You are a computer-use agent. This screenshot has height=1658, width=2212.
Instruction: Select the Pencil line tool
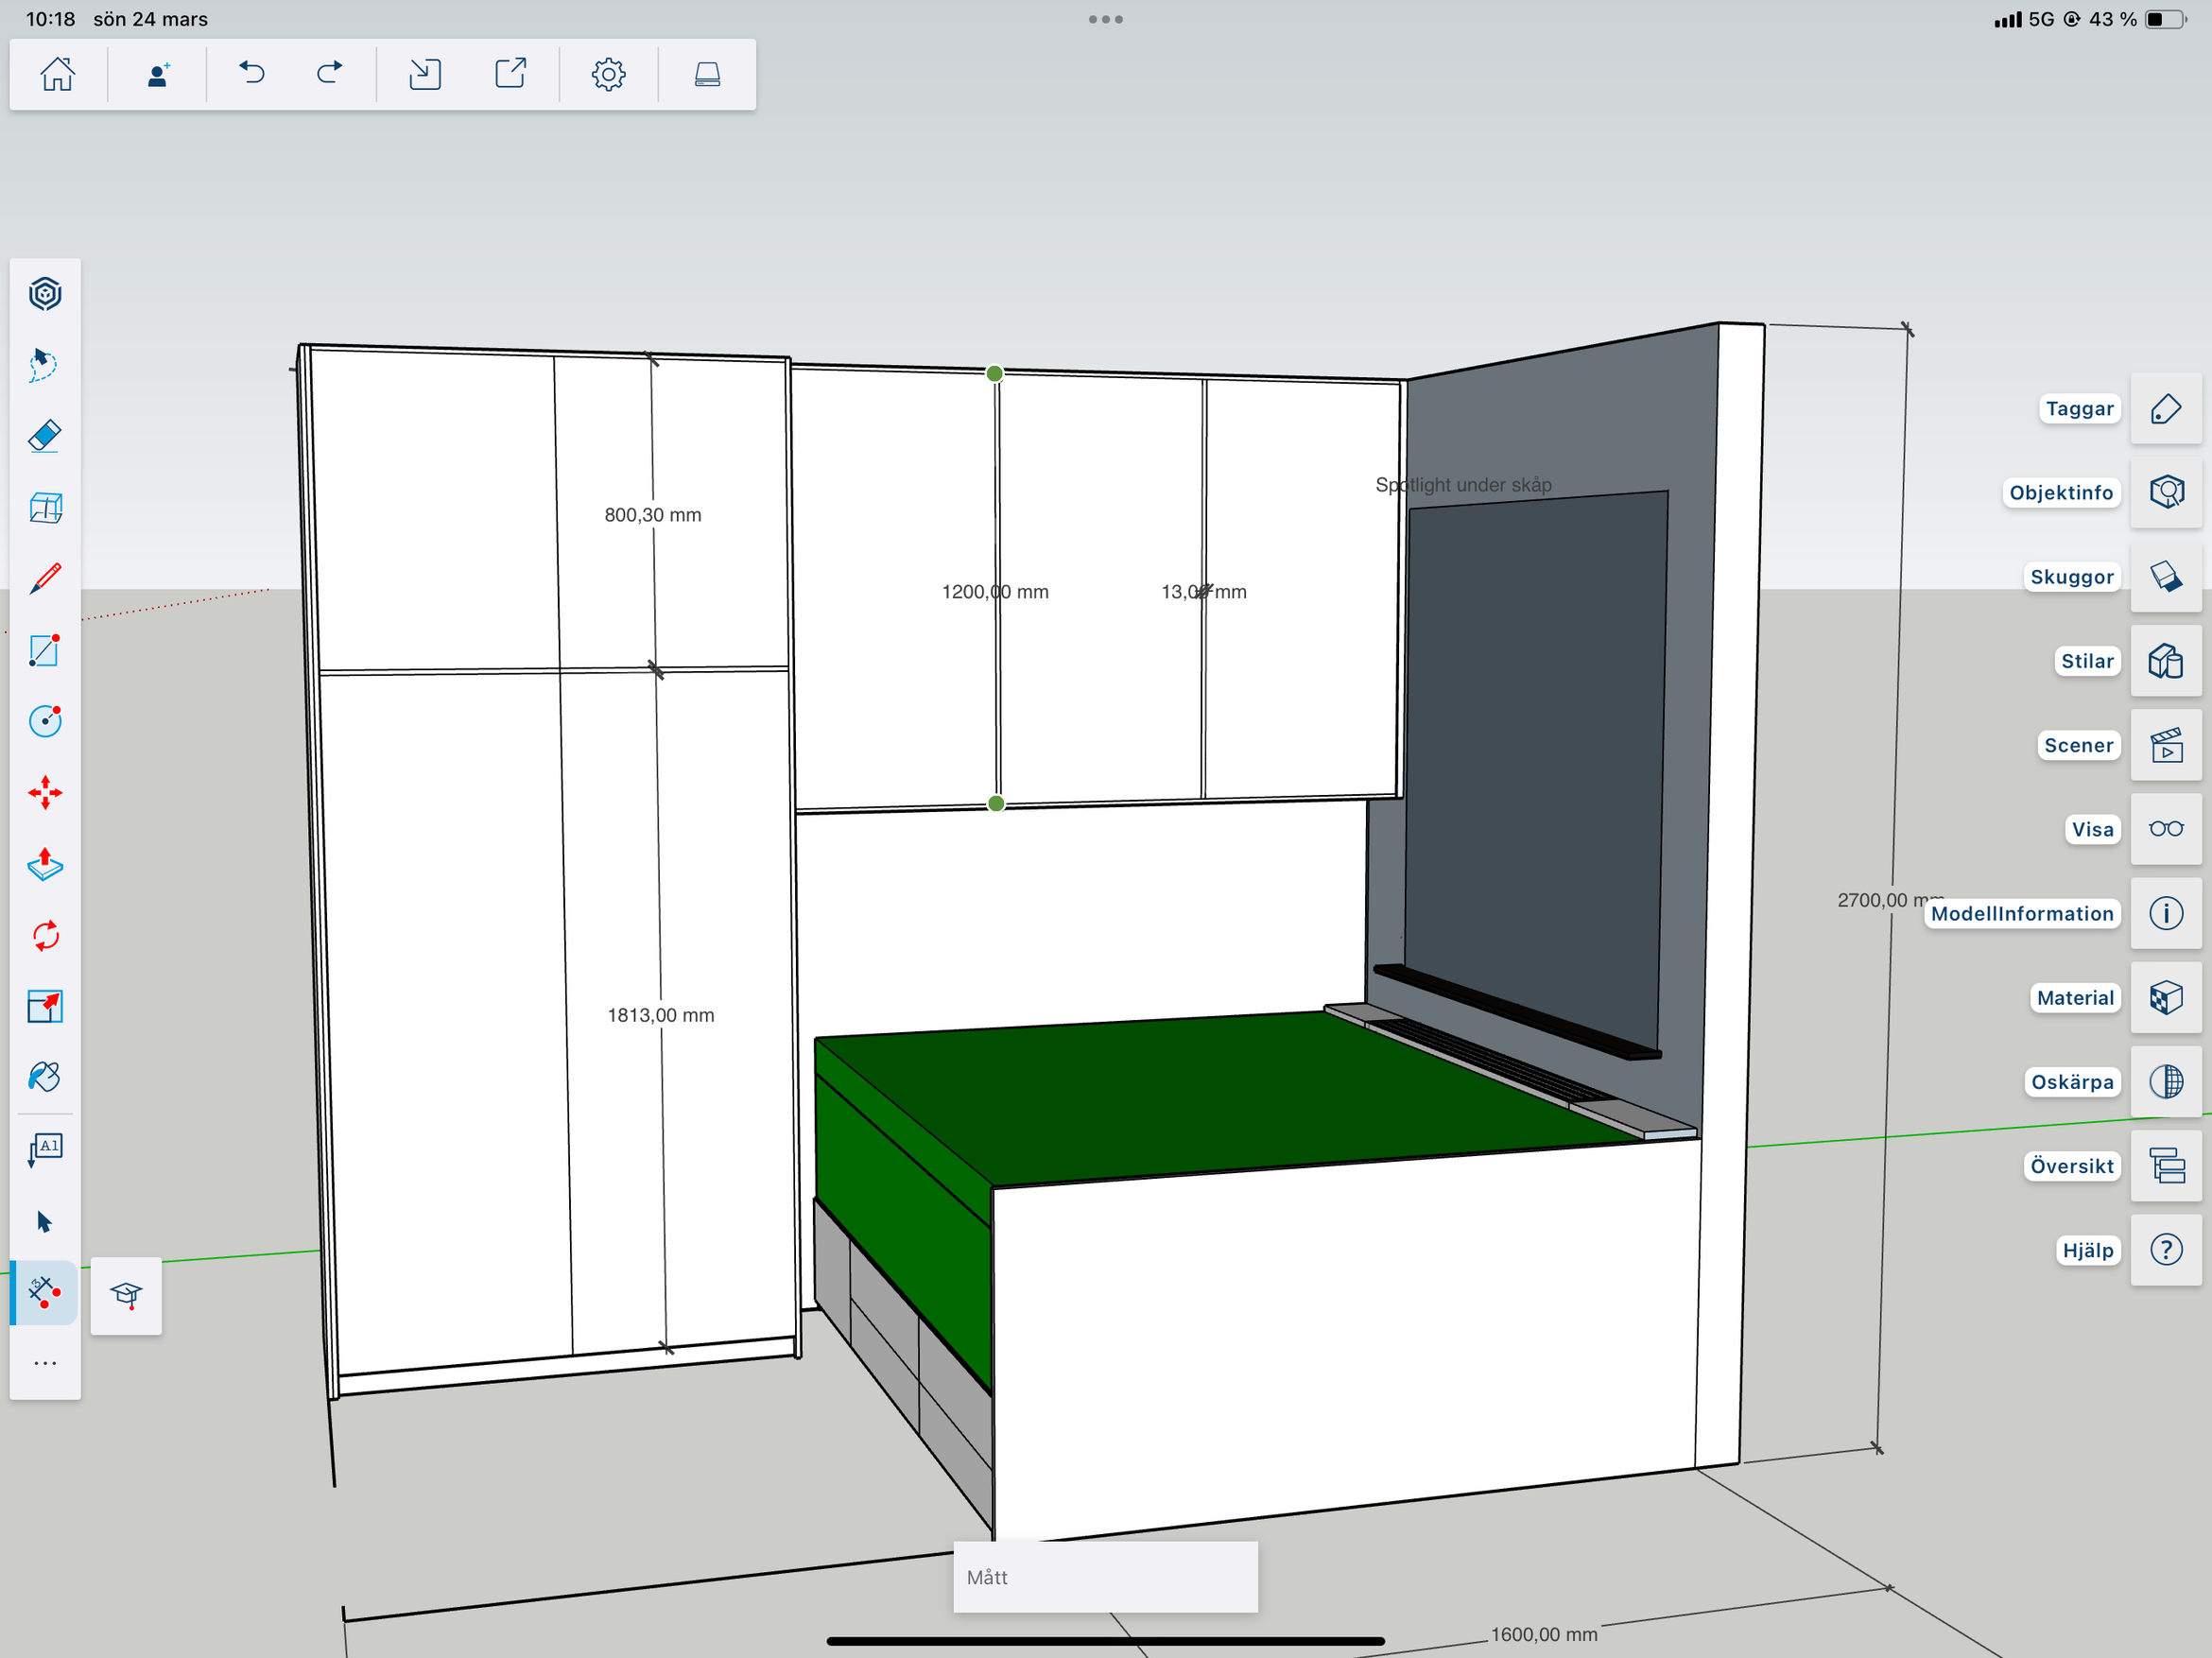[x=45, y=579]
